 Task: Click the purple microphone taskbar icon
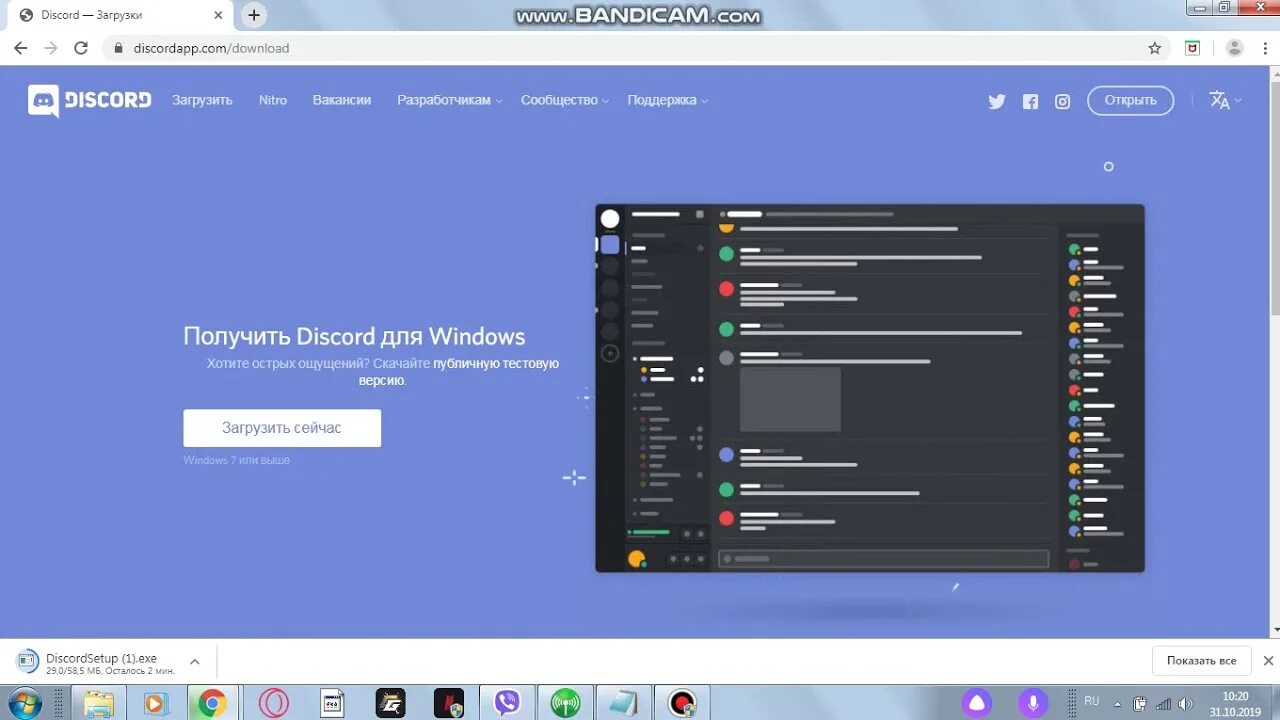pyautogui.click(x=1033, y=703)
